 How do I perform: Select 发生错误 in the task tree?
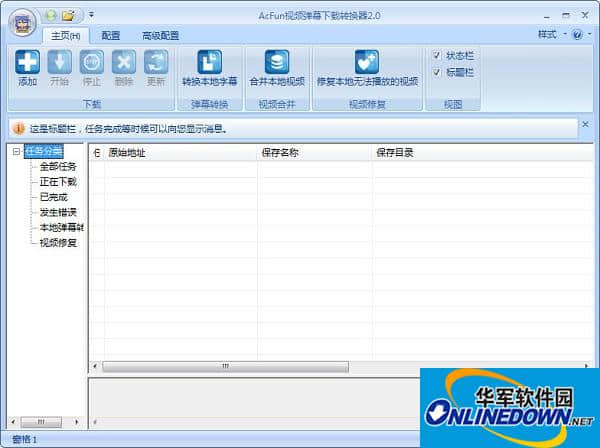point(58,212)
